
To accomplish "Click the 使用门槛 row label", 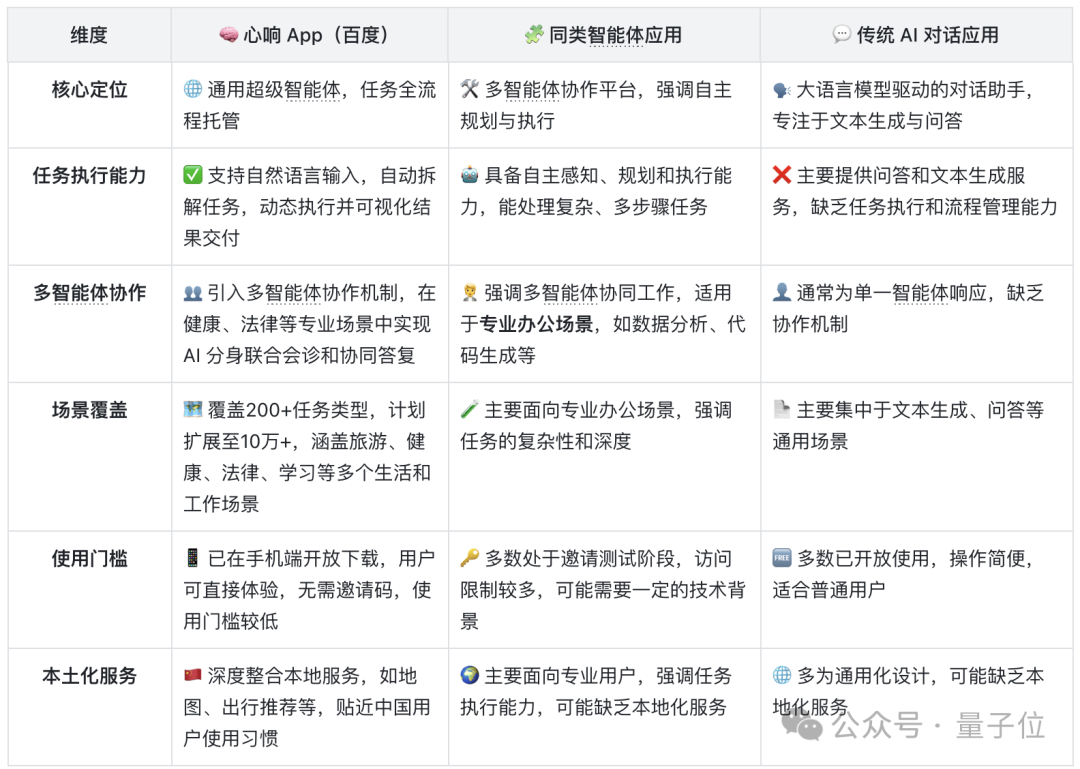I will click(x=90, y=558).
